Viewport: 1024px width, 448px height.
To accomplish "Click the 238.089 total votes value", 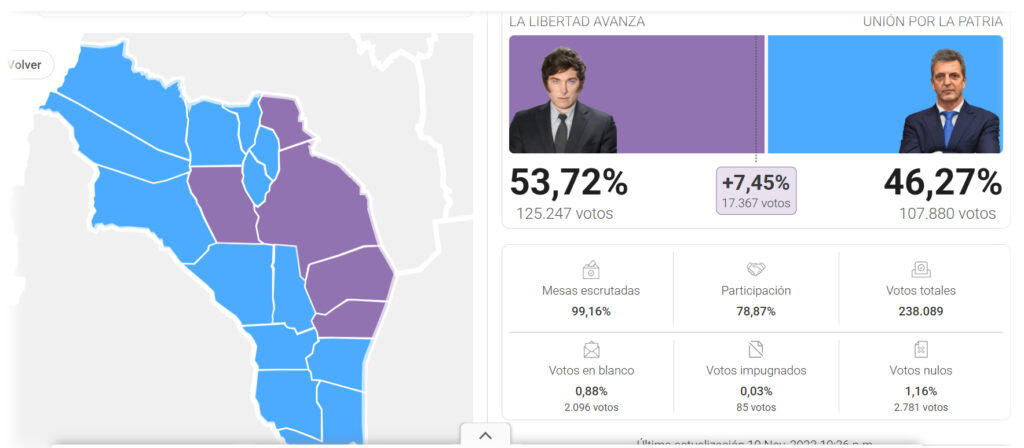I will (x=920, y=311).
